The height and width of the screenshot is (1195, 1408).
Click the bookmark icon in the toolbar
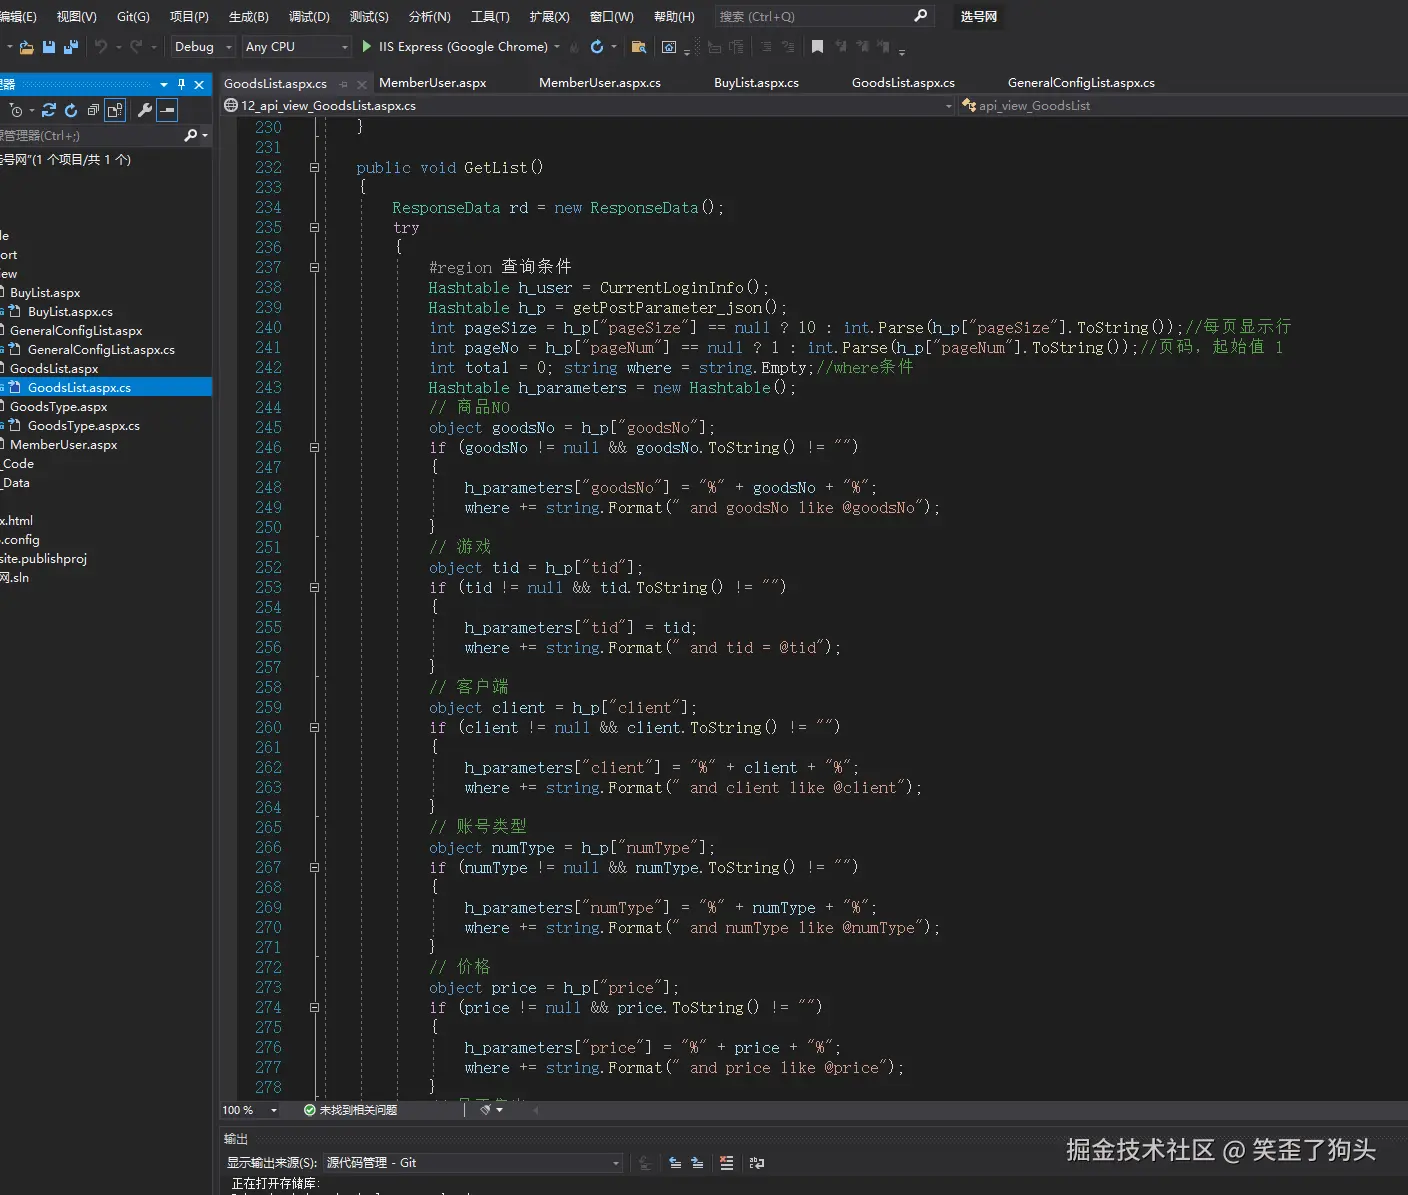coord(817,47)
